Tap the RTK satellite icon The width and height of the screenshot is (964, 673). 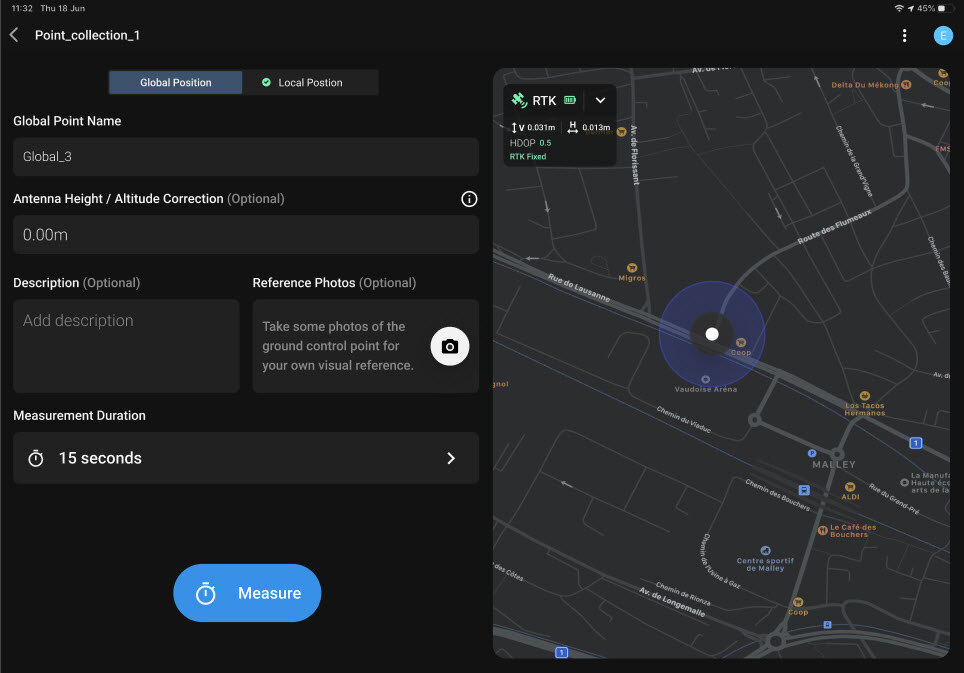tap(519, 100)
